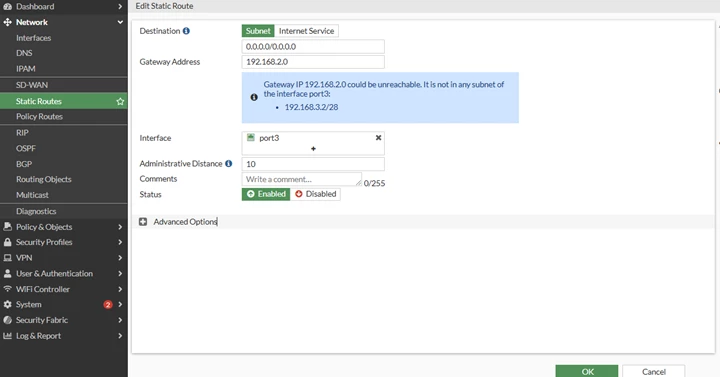Click the Gateway Address field
This screenshot has width=720, height=377.
click(x=313, y=62)
